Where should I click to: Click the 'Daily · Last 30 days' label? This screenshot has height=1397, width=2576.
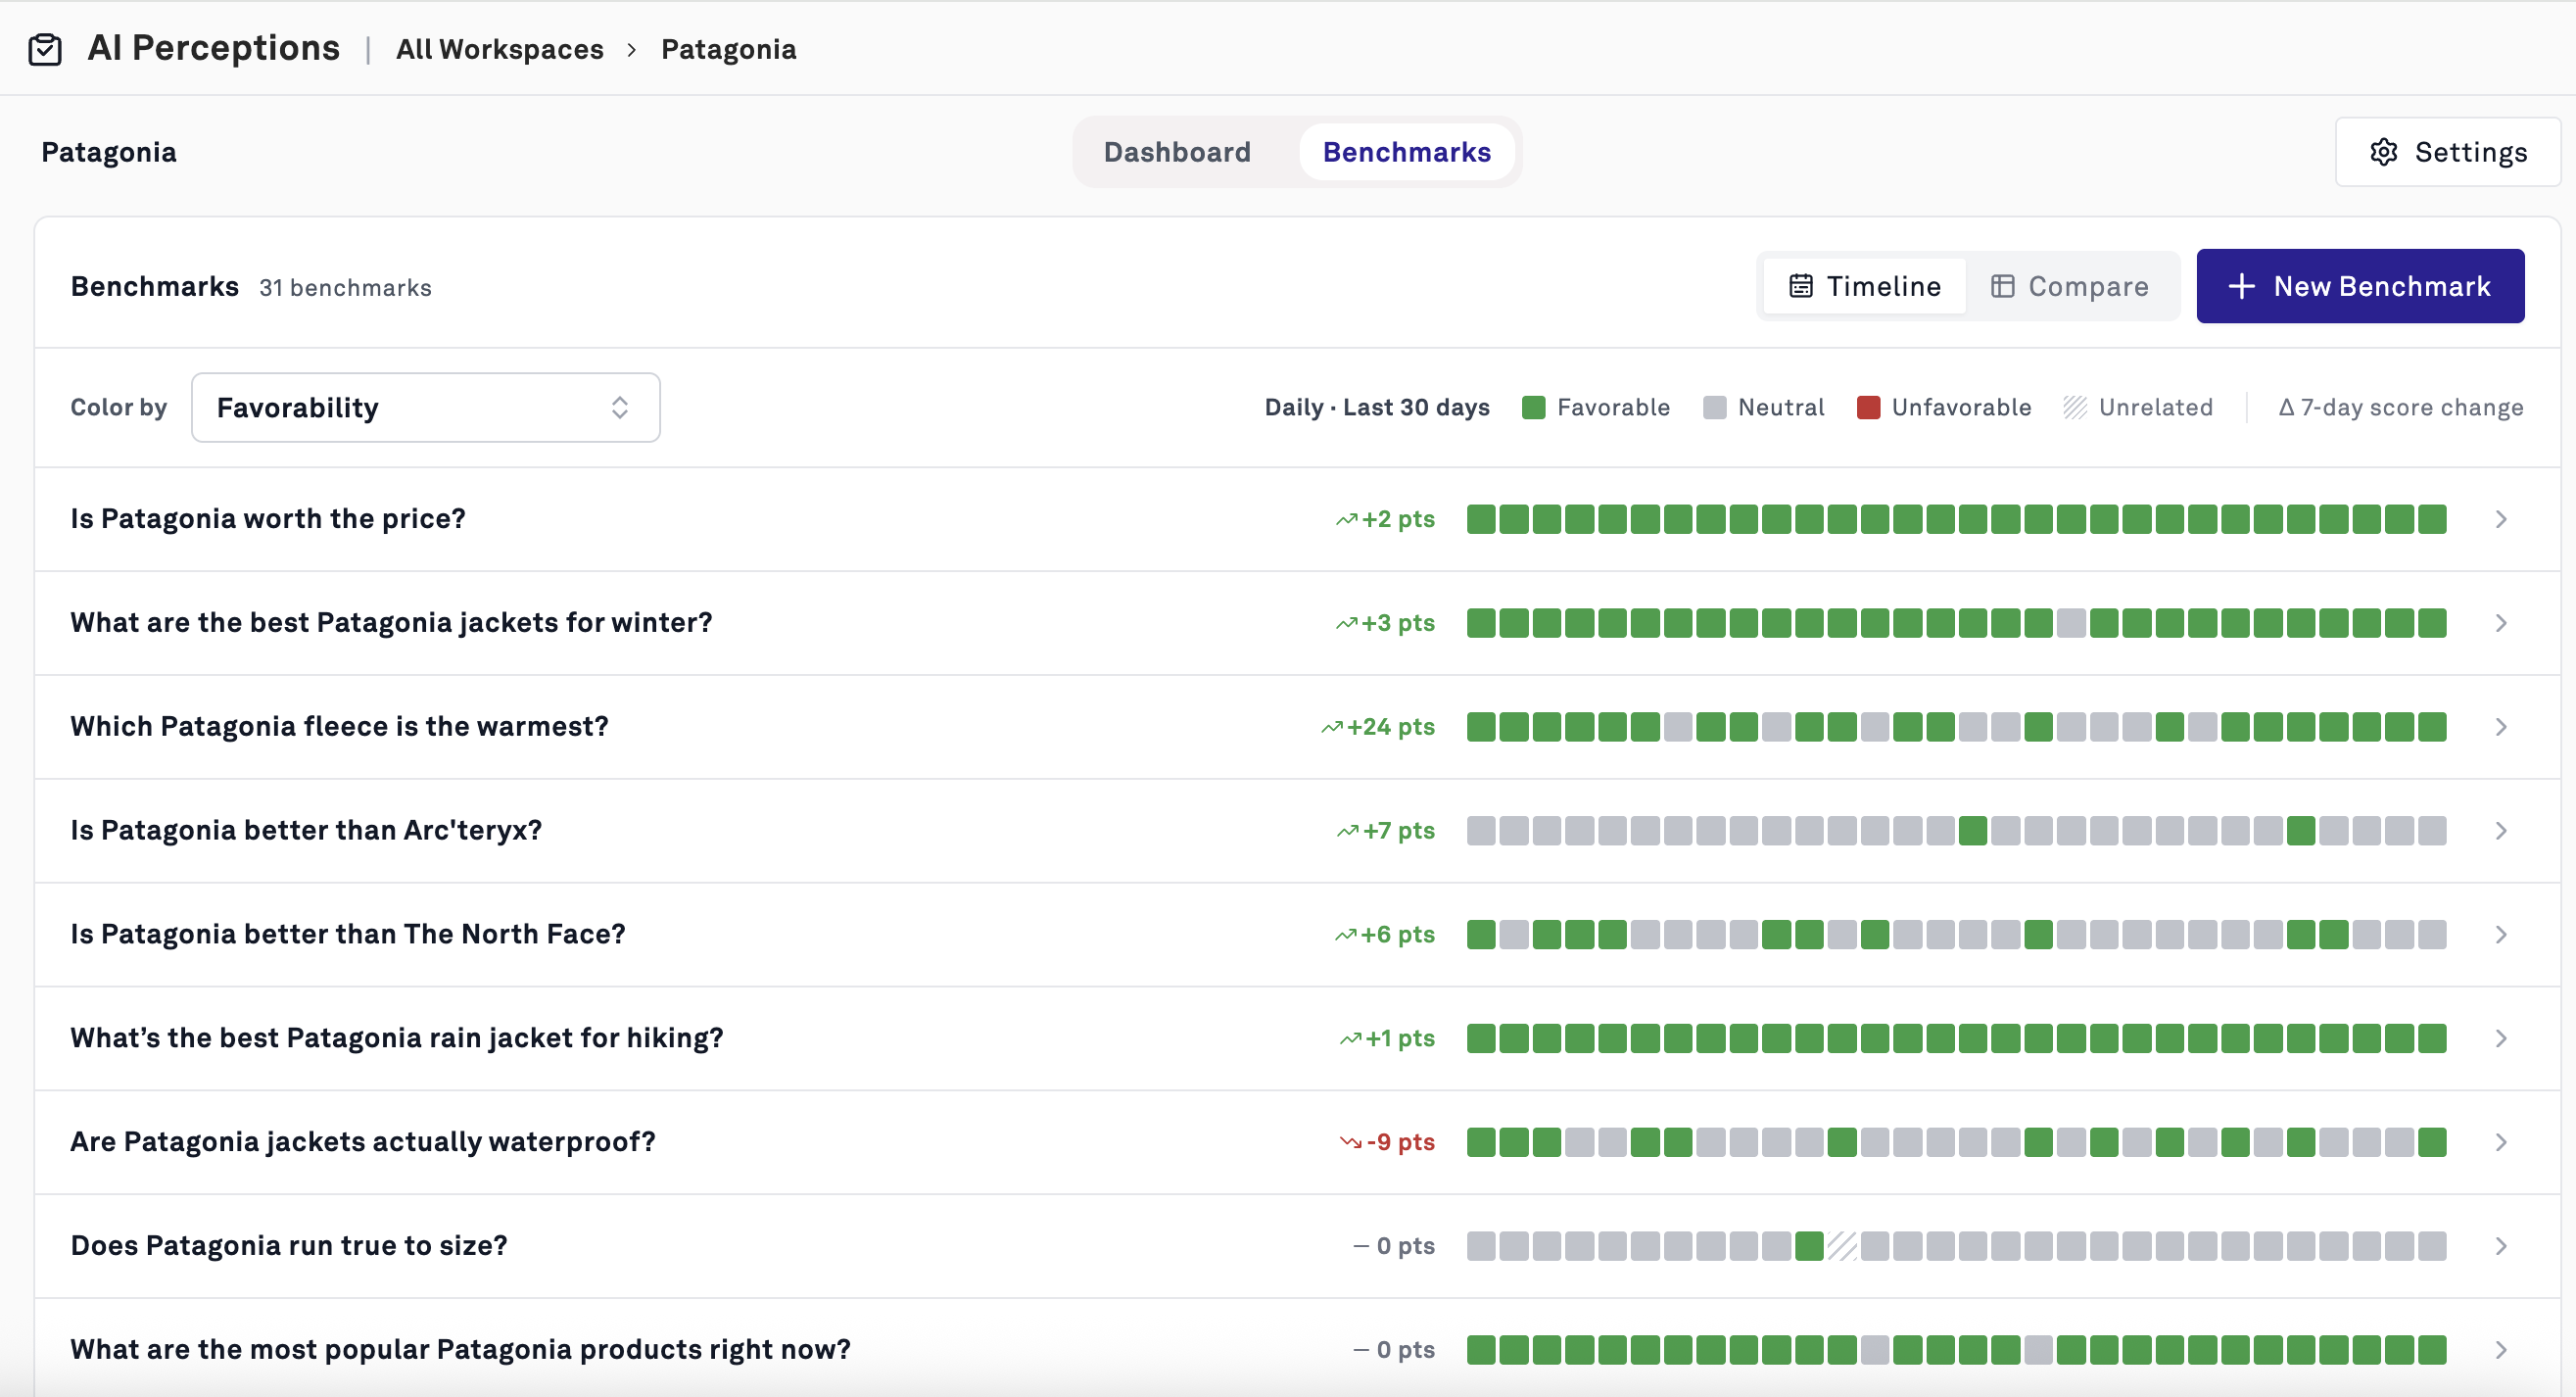click(1377, 408)
